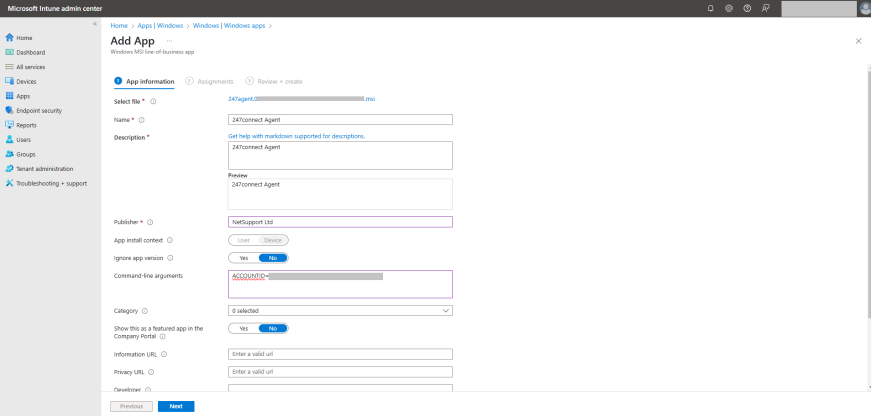Click into the Information URL field
871x416 pixels.
(341, 354)
